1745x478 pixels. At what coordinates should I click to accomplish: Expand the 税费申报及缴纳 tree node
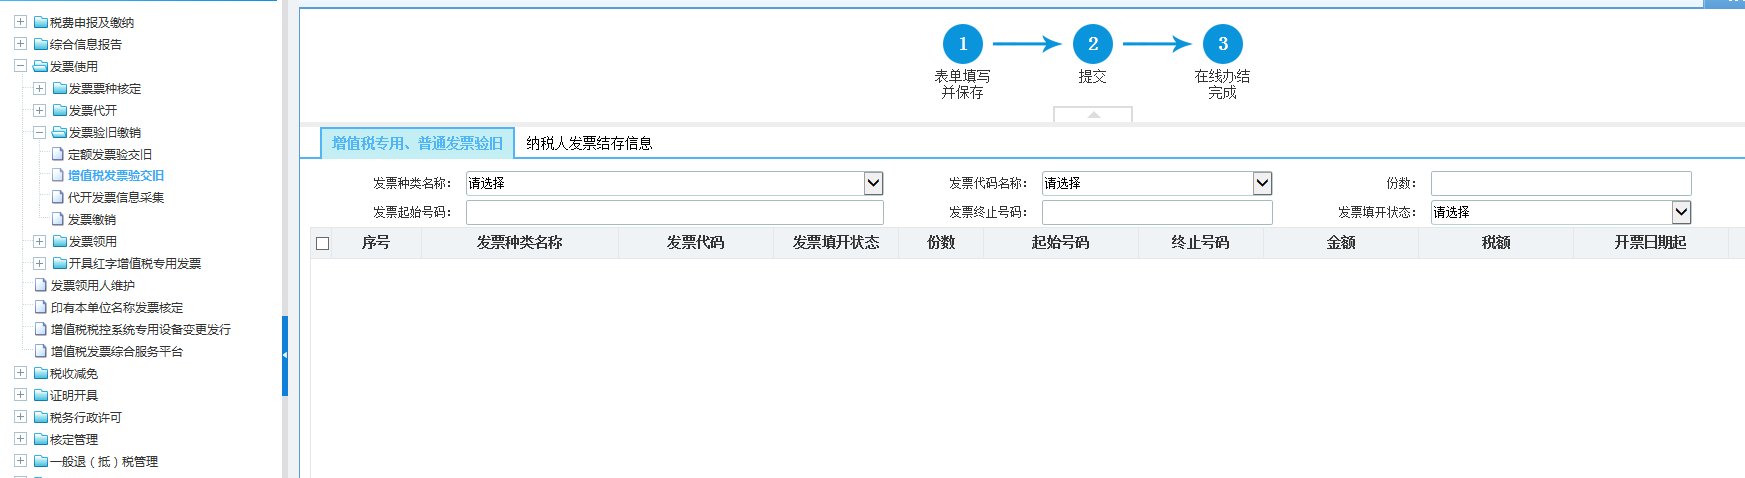[x=20, y=22]
